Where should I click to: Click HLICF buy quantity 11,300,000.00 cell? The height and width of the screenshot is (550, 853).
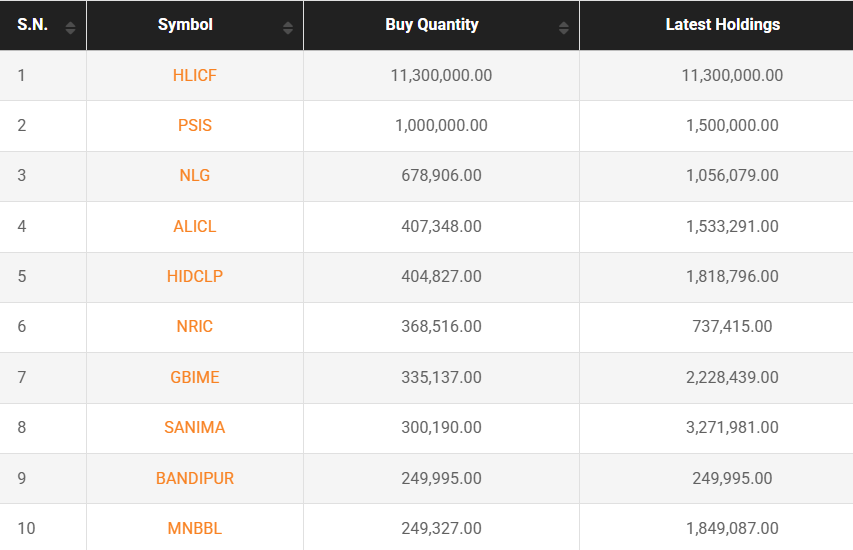tap(440, 76)
